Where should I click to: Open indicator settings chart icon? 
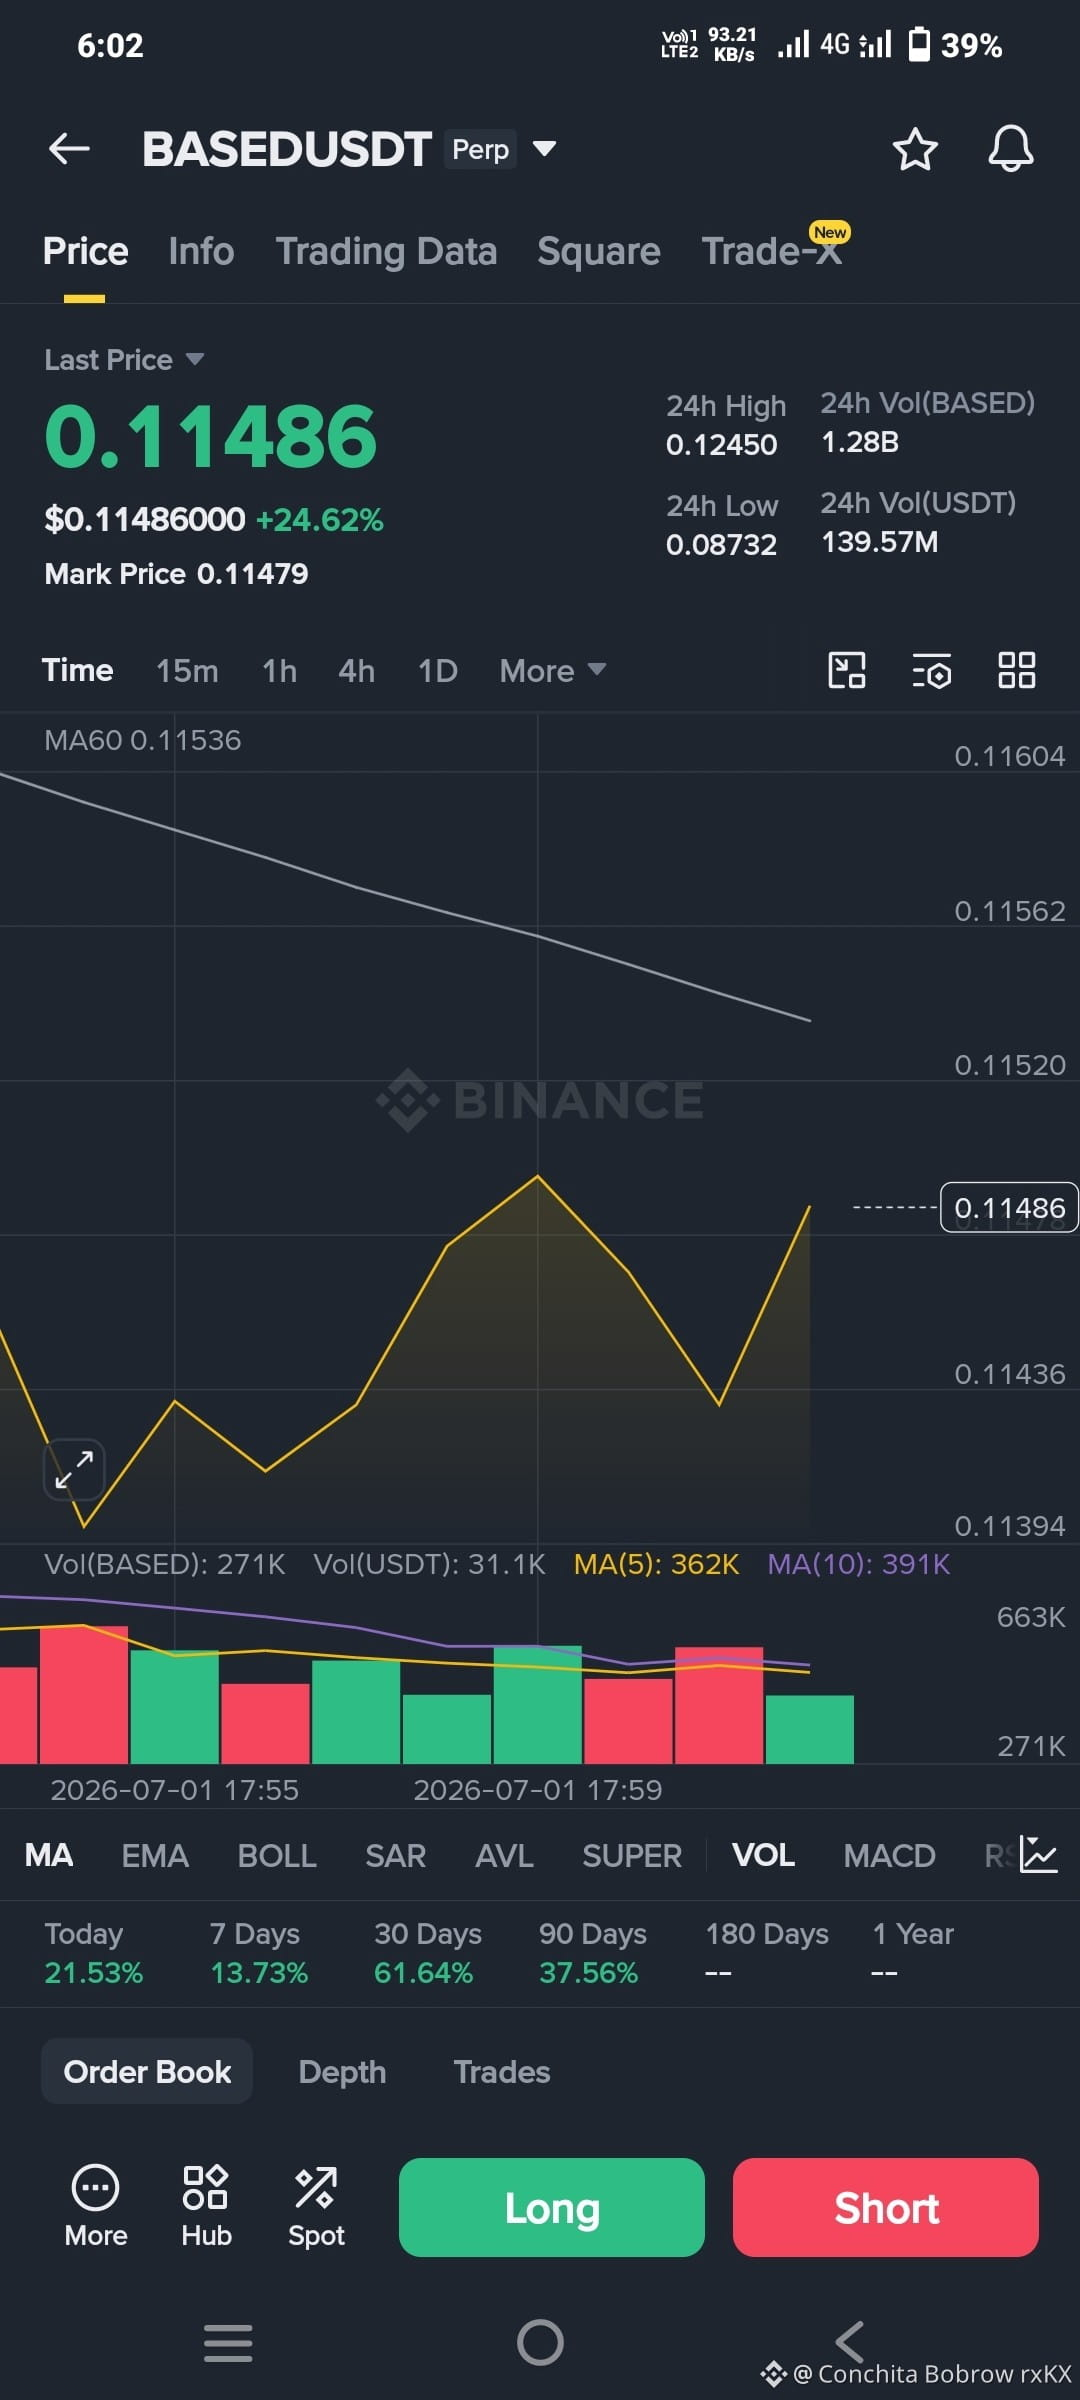pos(1038,1855)
